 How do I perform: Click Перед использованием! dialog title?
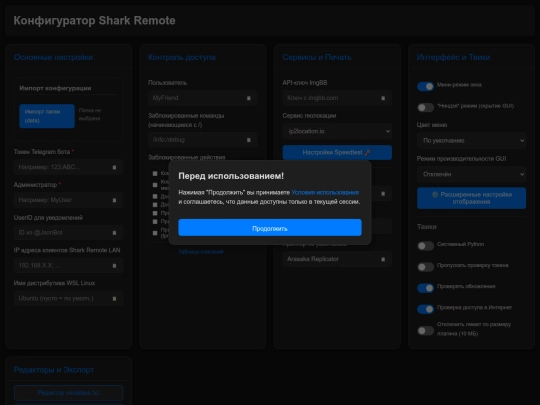coord(231,176)
